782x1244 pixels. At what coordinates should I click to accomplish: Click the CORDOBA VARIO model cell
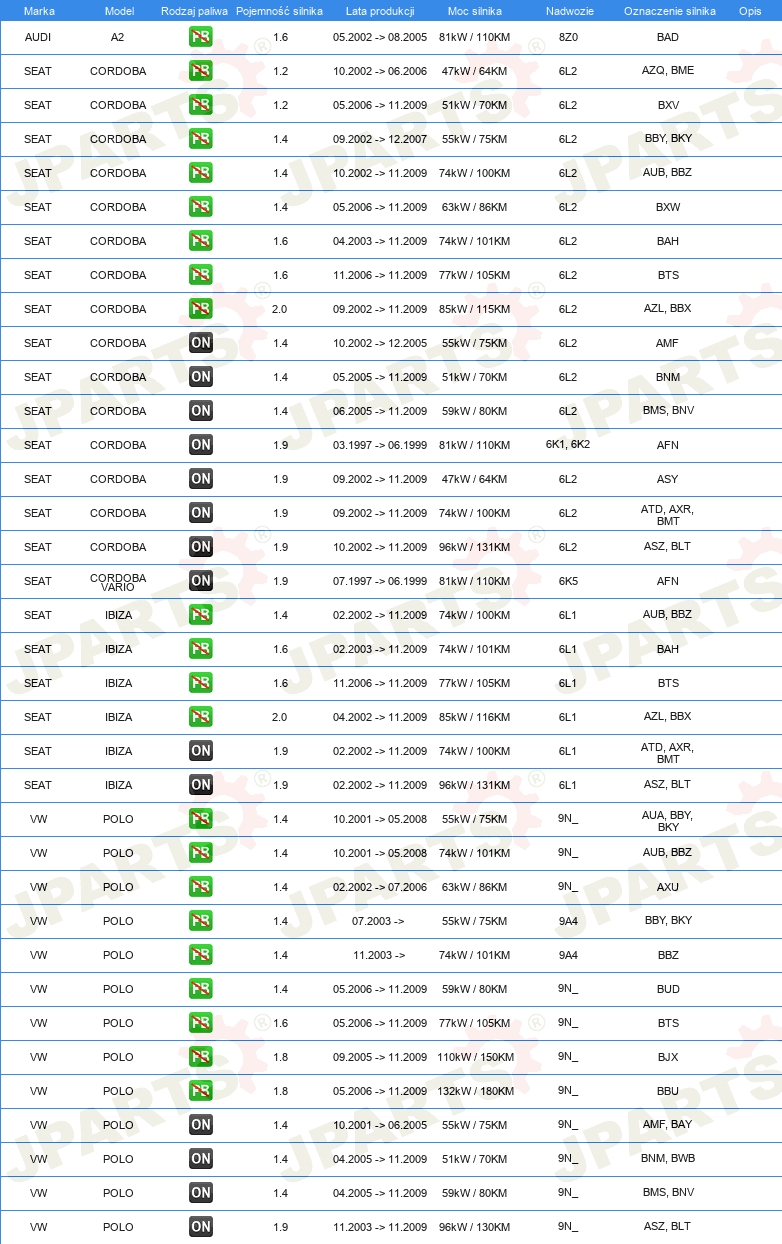[x=118, y=582]
